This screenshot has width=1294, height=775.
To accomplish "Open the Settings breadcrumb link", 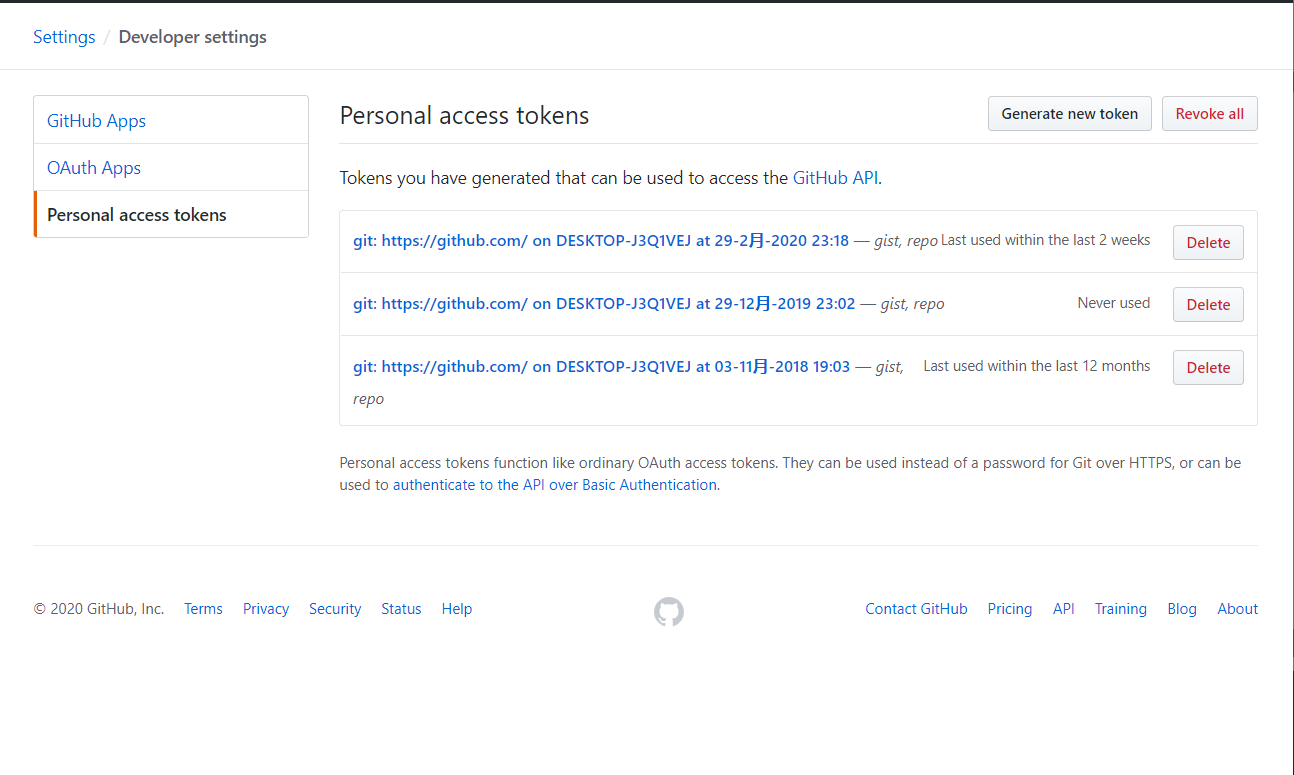I will [64, 37].
